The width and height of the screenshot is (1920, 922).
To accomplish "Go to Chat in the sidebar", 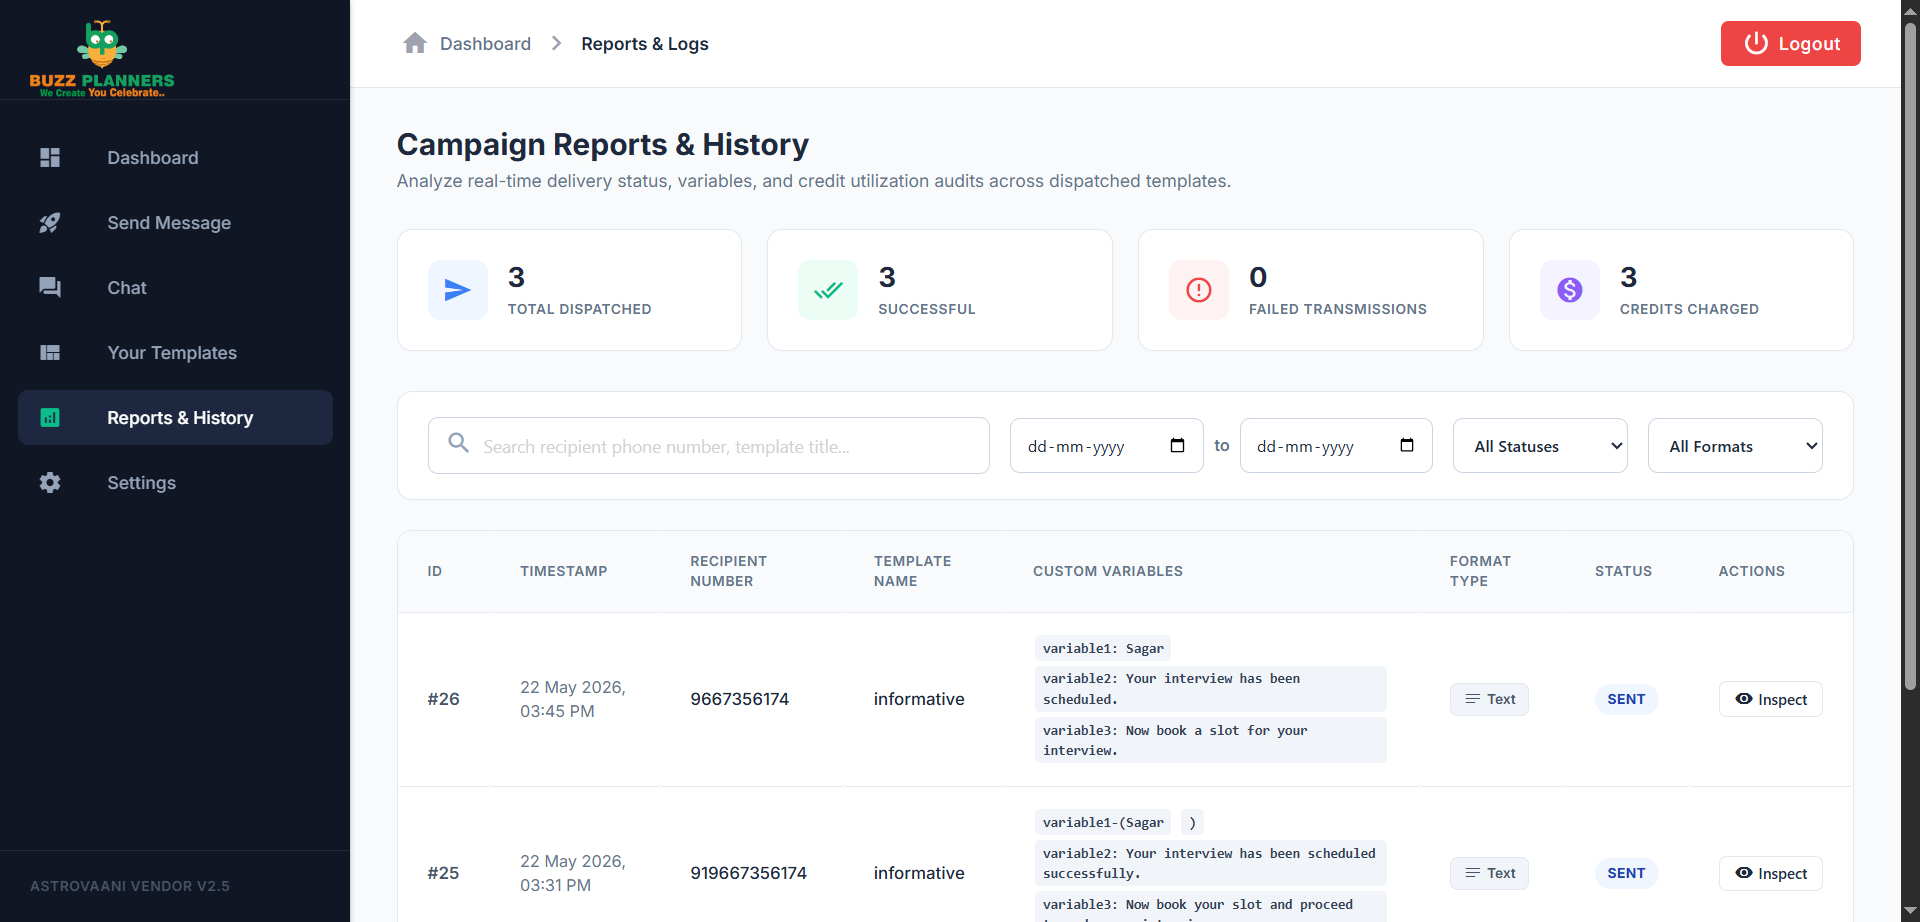I will point(175,288).
